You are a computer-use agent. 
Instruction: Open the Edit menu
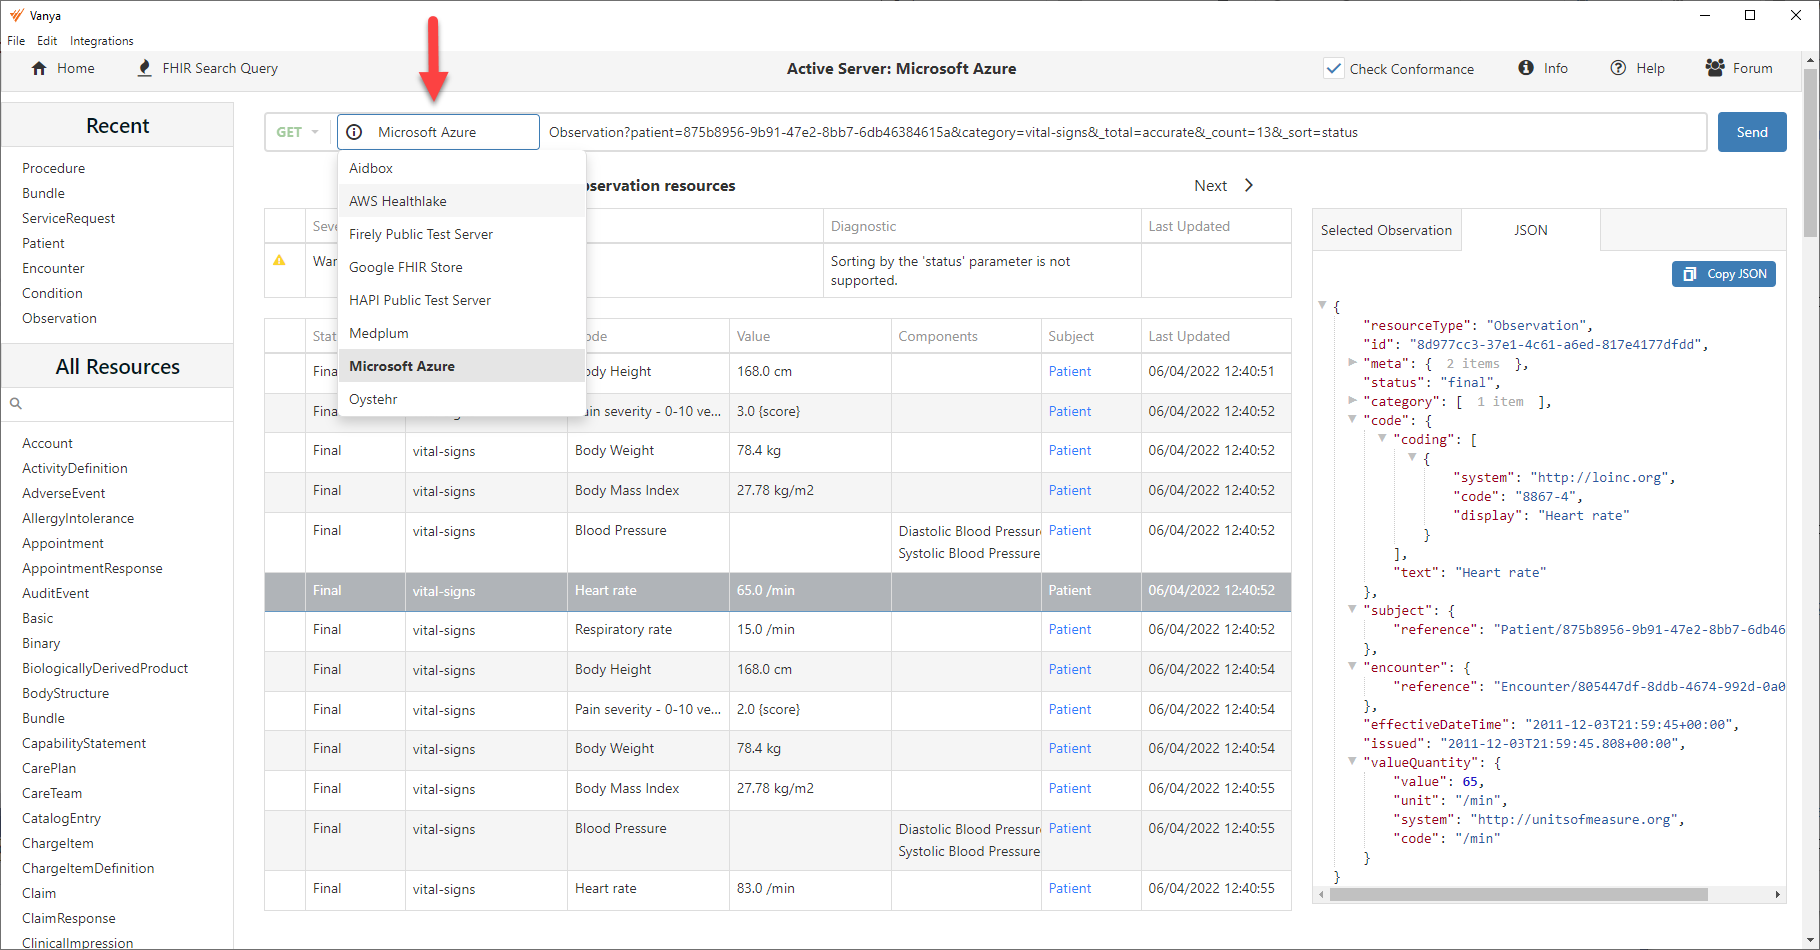click(47, 41)
